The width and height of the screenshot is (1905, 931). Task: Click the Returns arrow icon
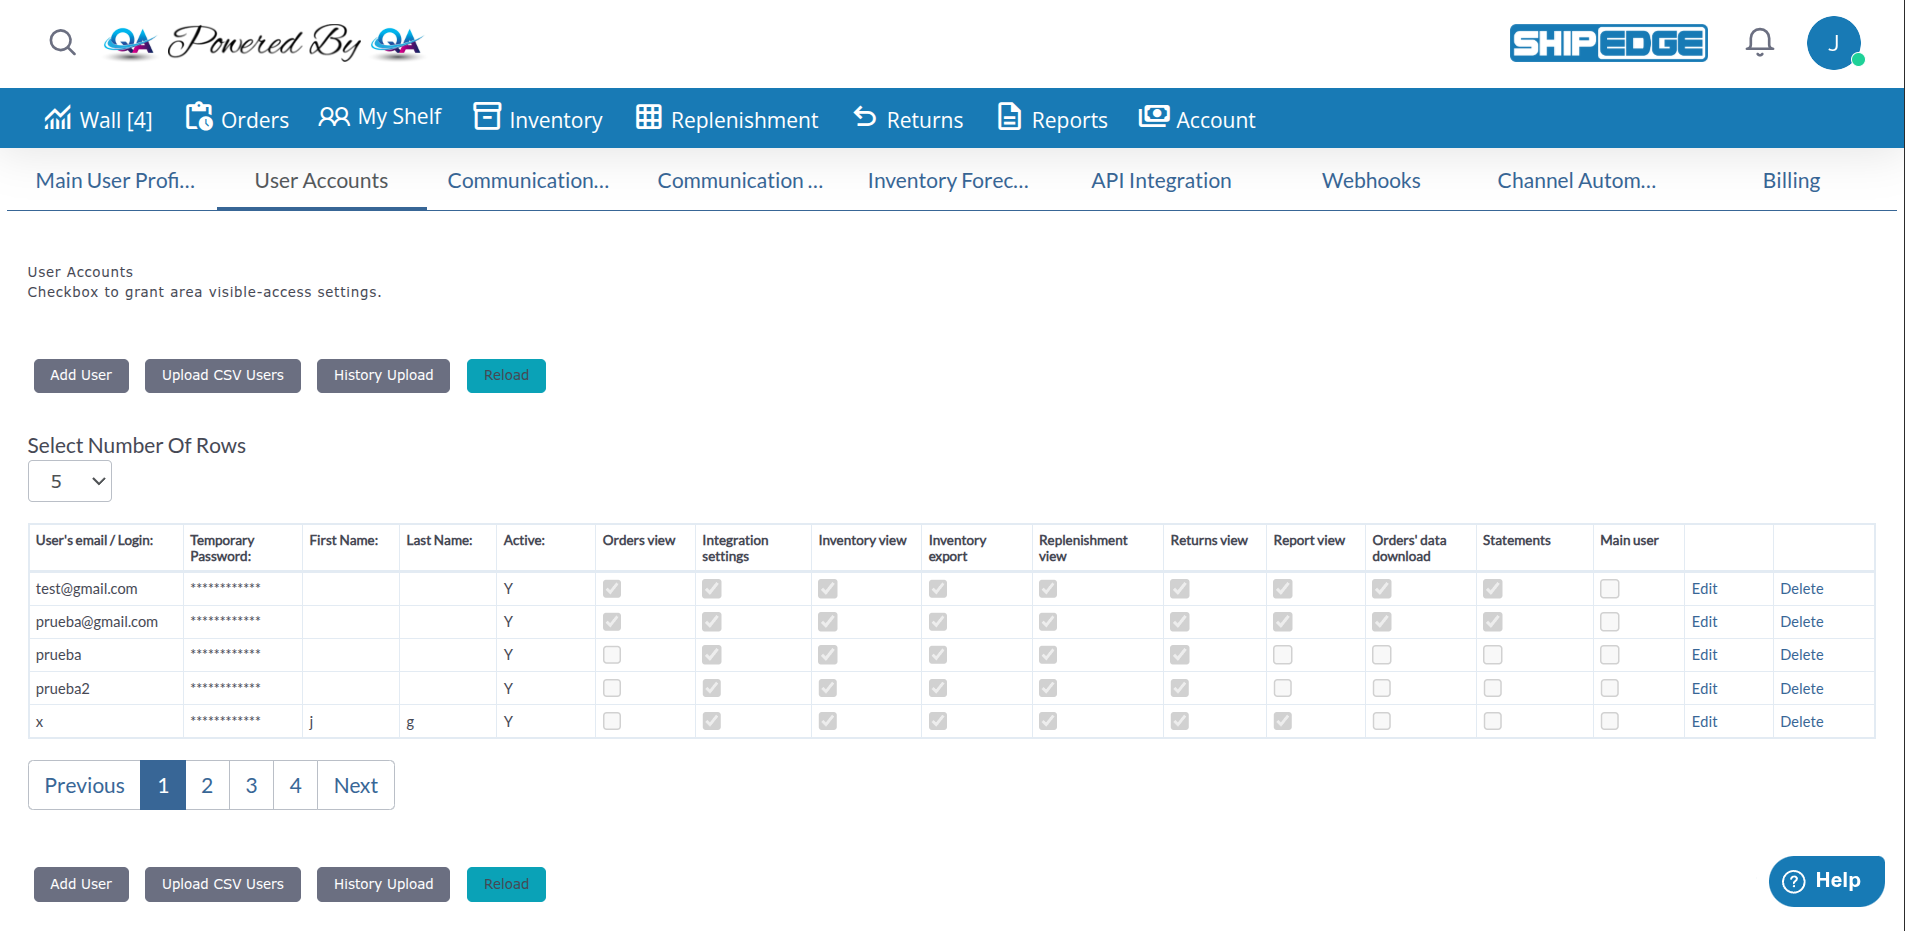pyautogui.click(x=865, y=117)
